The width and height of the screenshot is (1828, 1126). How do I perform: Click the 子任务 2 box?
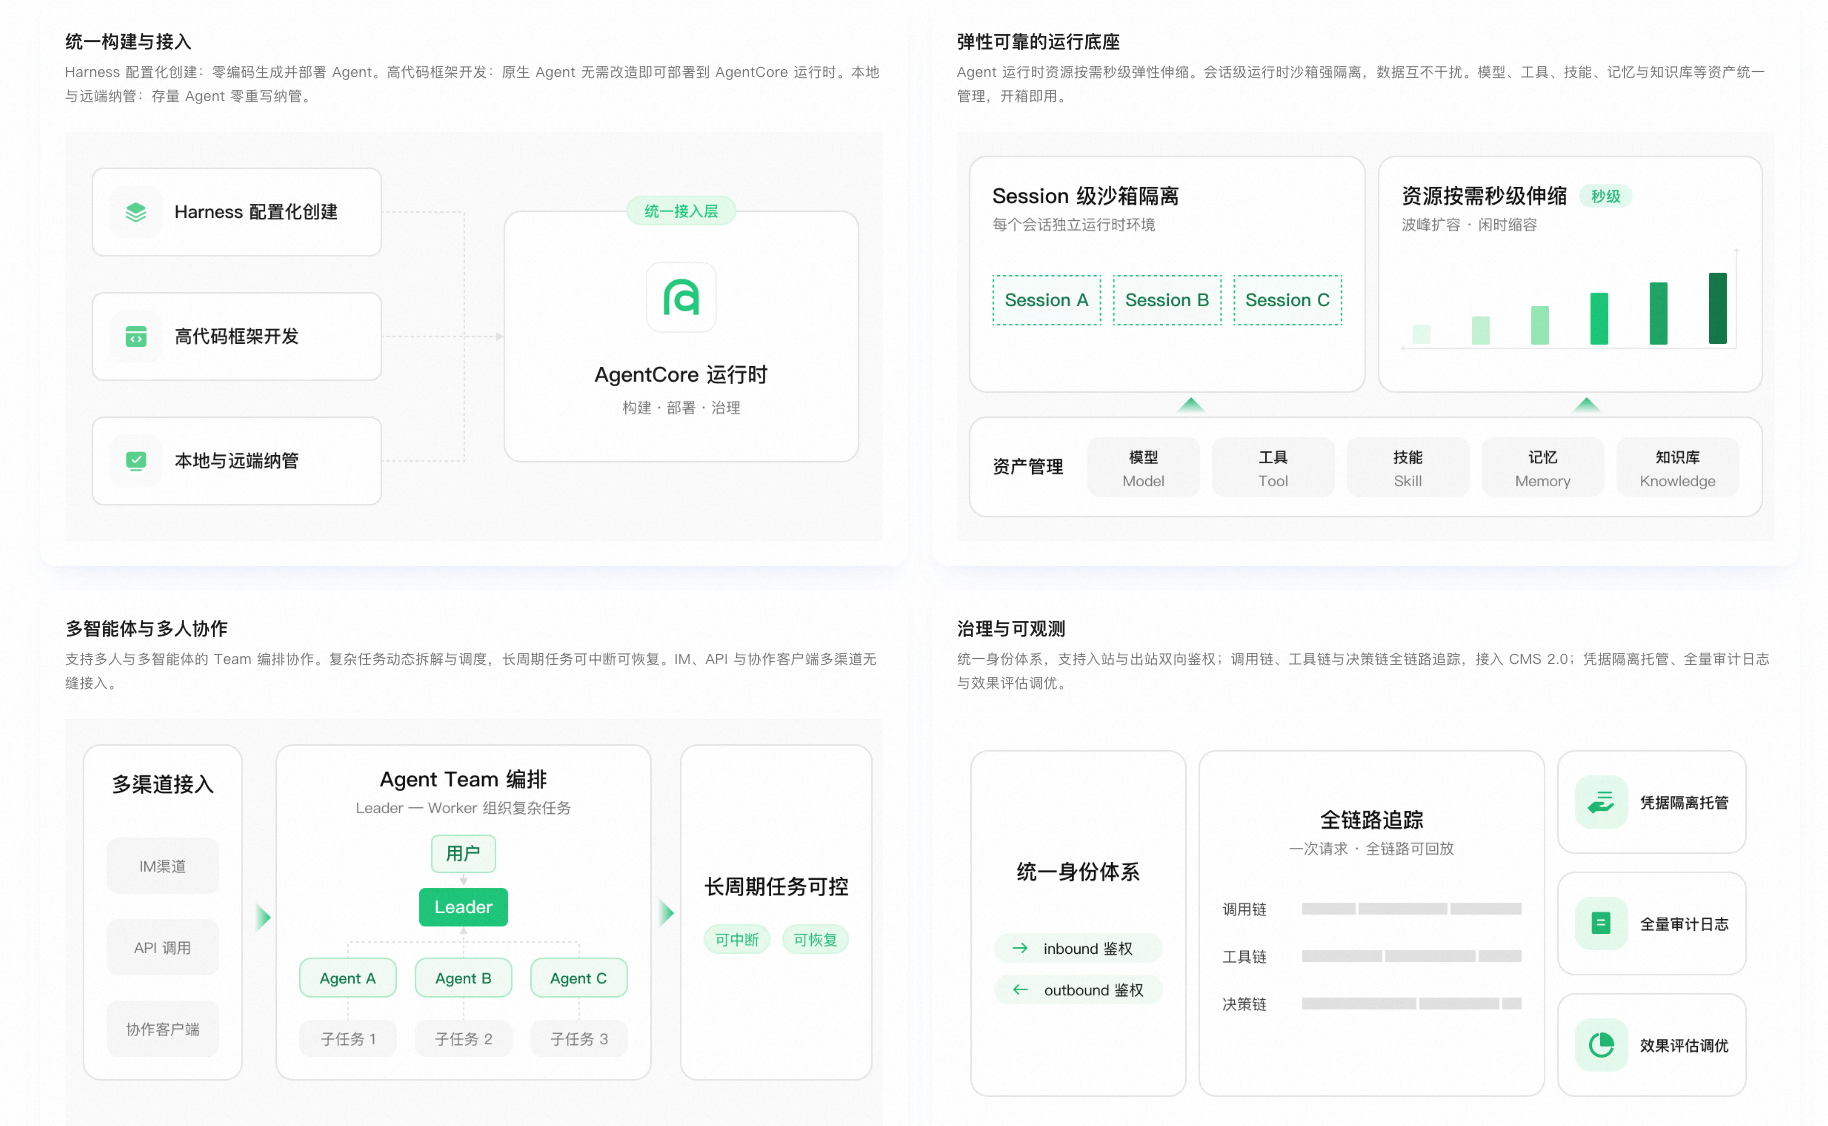463,1039
